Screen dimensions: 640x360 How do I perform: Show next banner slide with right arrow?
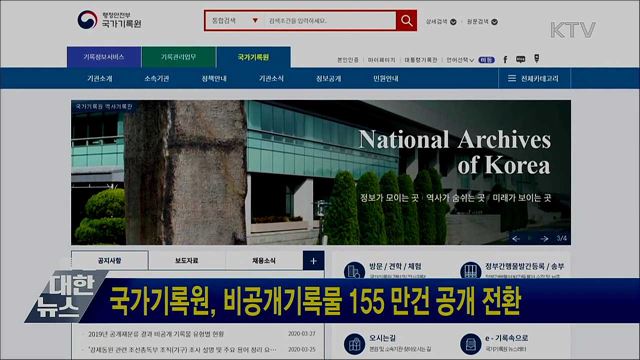point(544,238)
